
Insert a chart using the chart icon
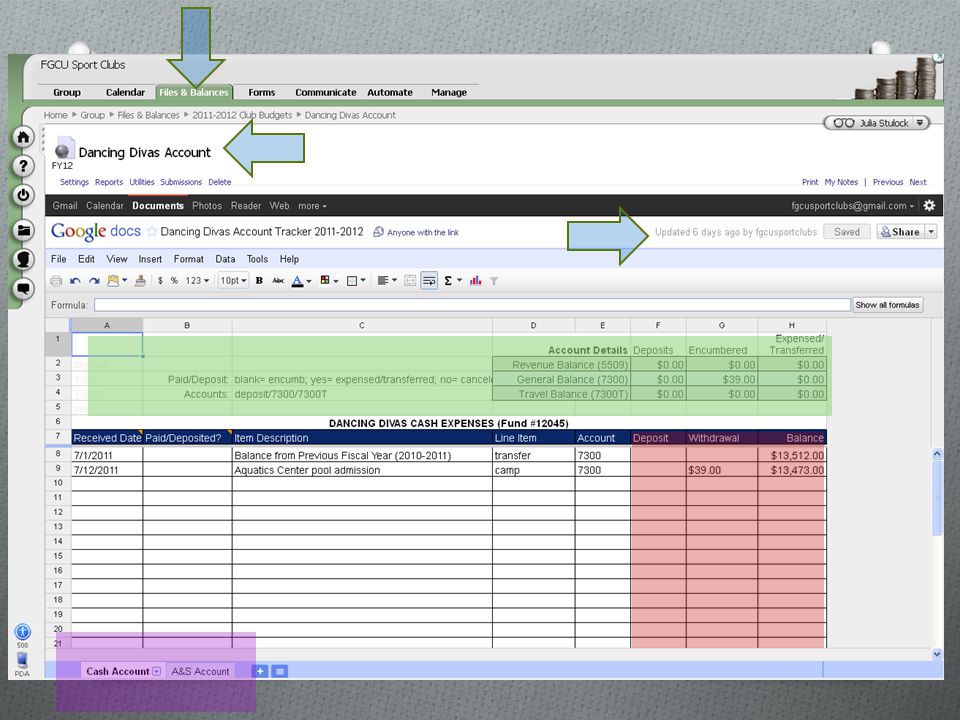click(x=476, y=281)
